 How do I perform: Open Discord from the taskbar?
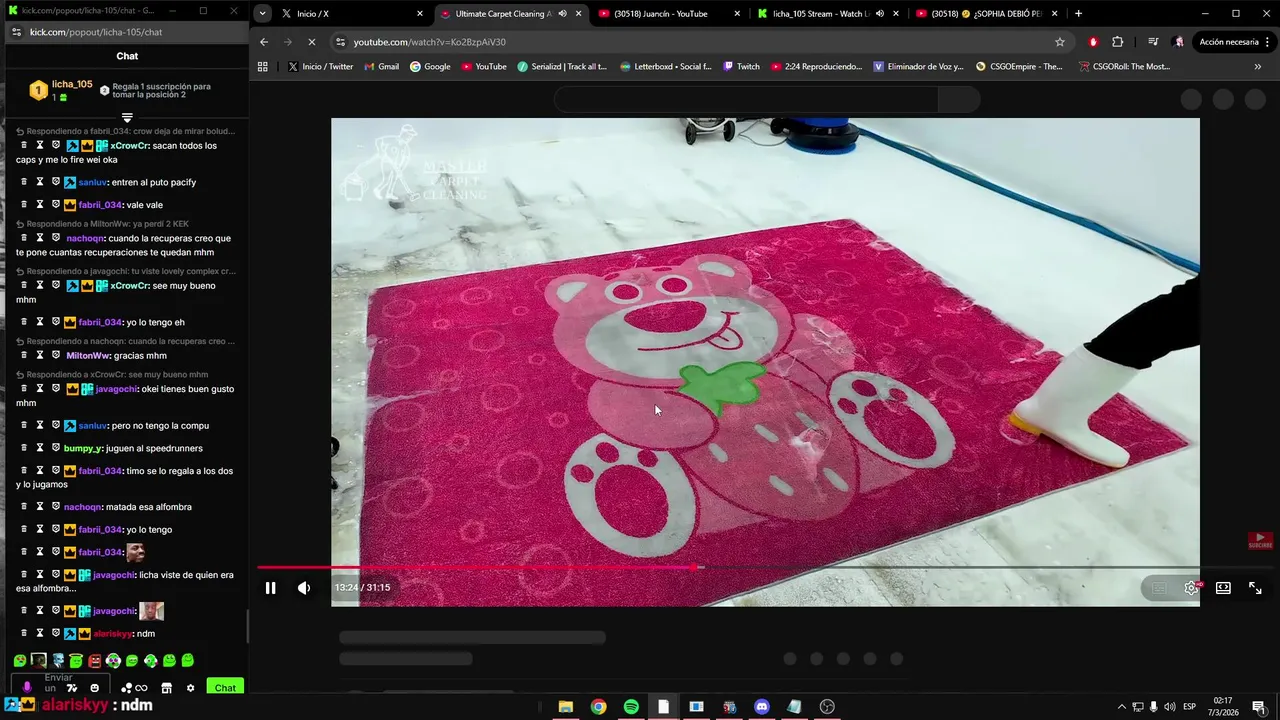762,707
